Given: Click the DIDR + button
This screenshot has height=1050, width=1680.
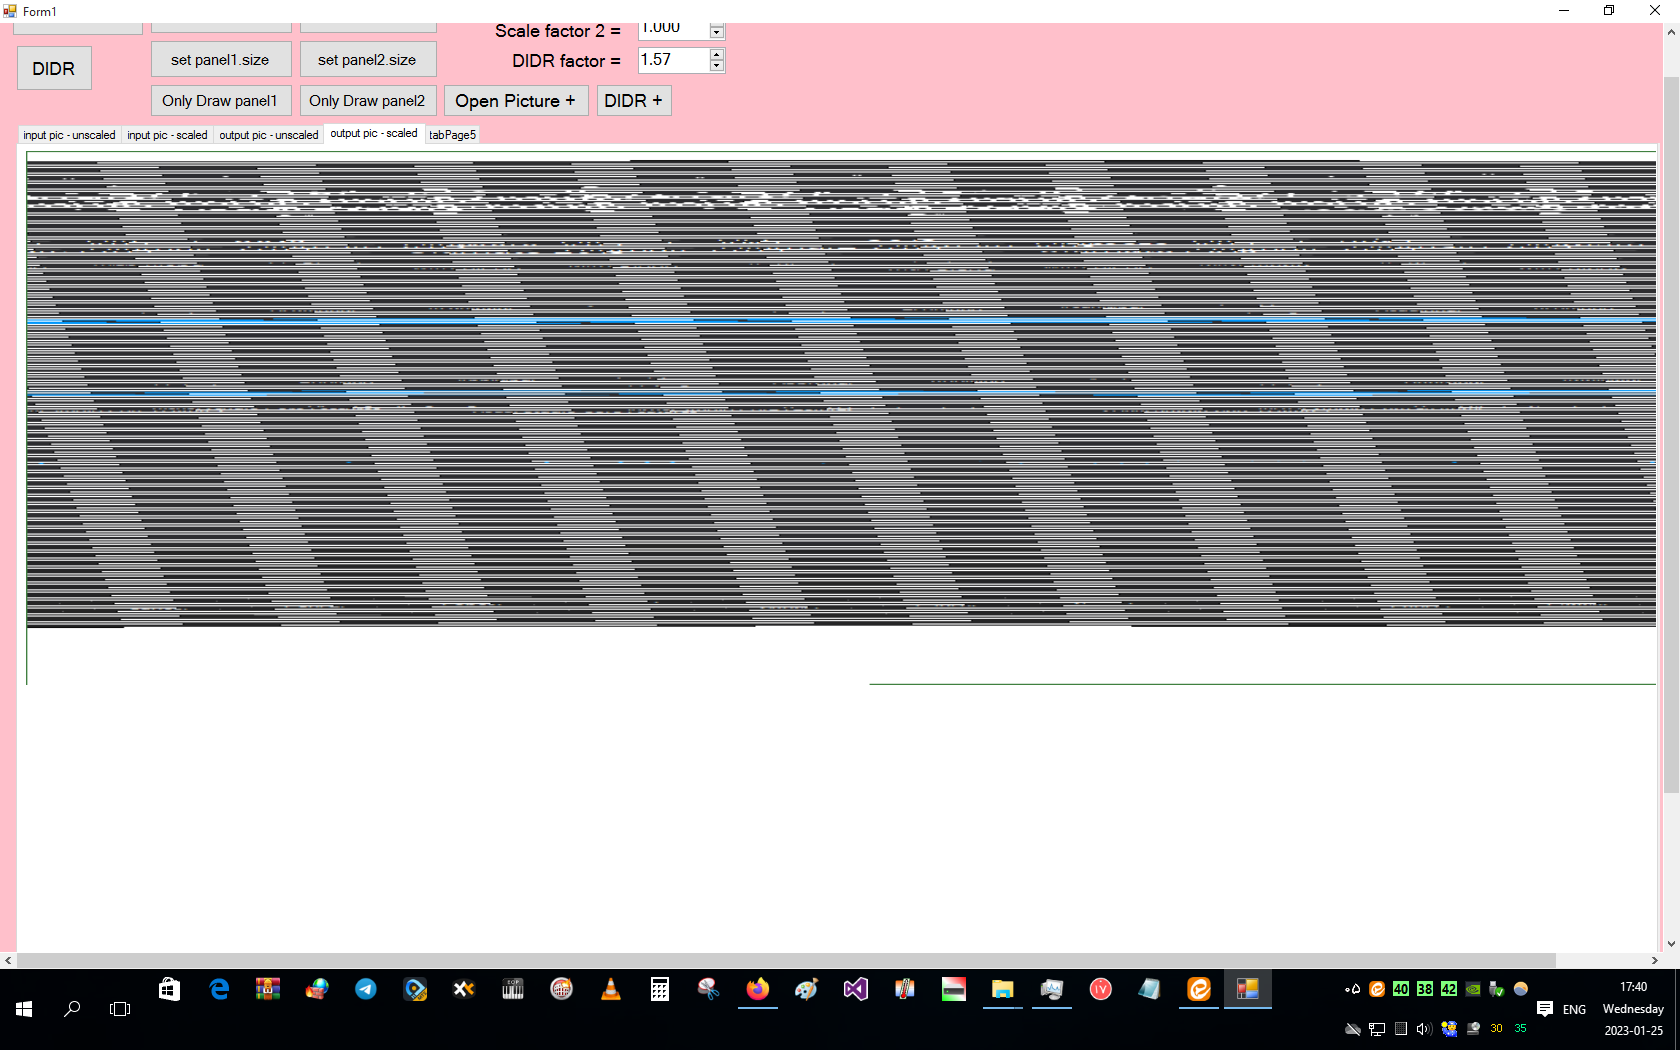Looking at the screenshot, I should point(634,101).
